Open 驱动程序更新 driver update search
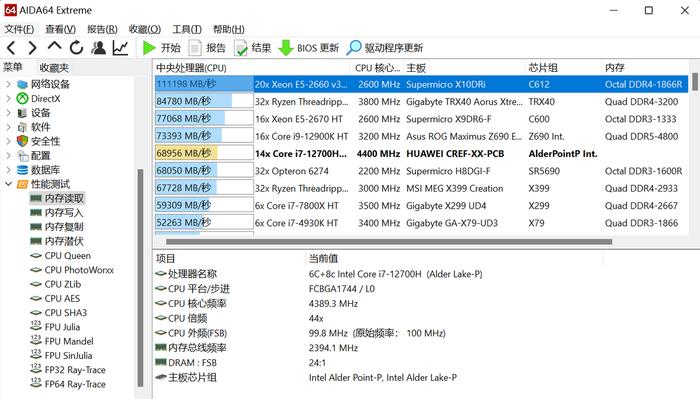The width and height of the screenshot is (700, 399). (x=384, y=48)
